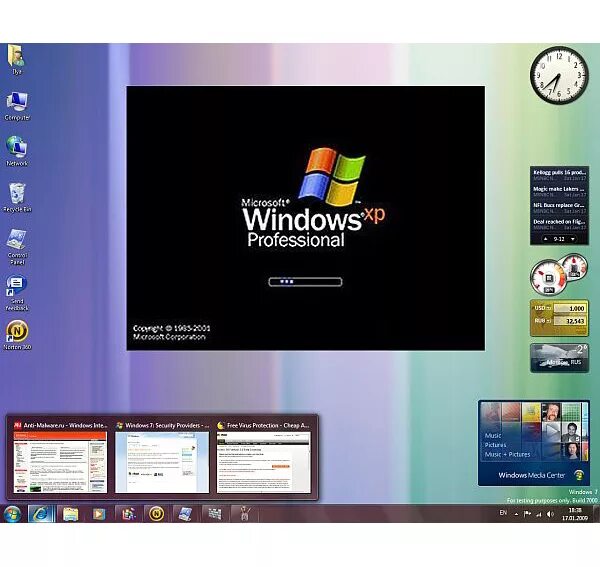Image resolution: width=600 pixels, height=567 pixels.
Task: Open the USD currency selector
Action: pos(543,308)
